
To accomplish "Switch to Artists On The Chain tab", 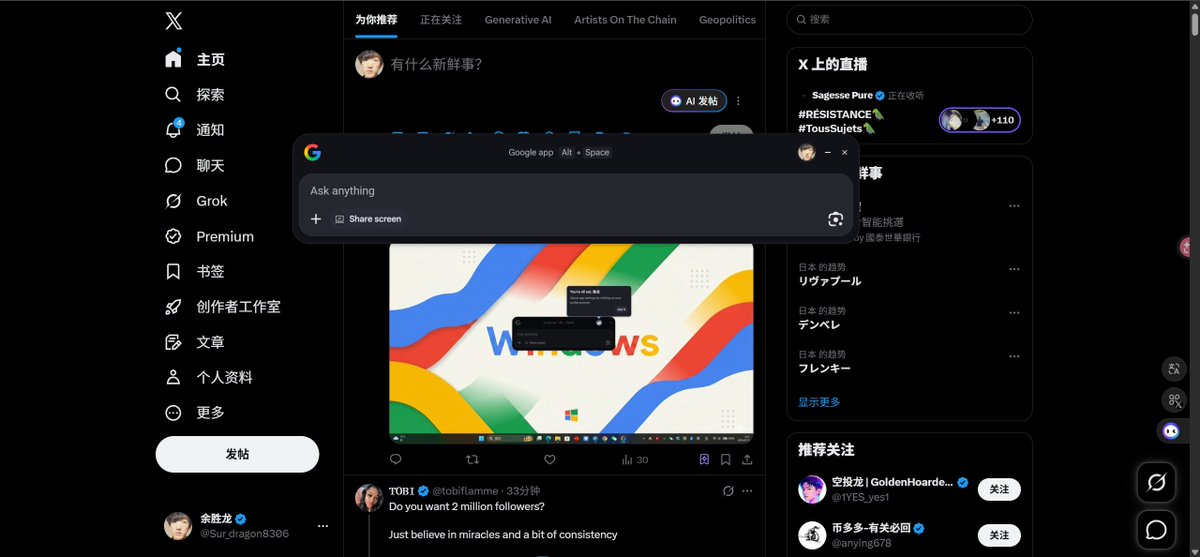I will click(x=625, y=19).
